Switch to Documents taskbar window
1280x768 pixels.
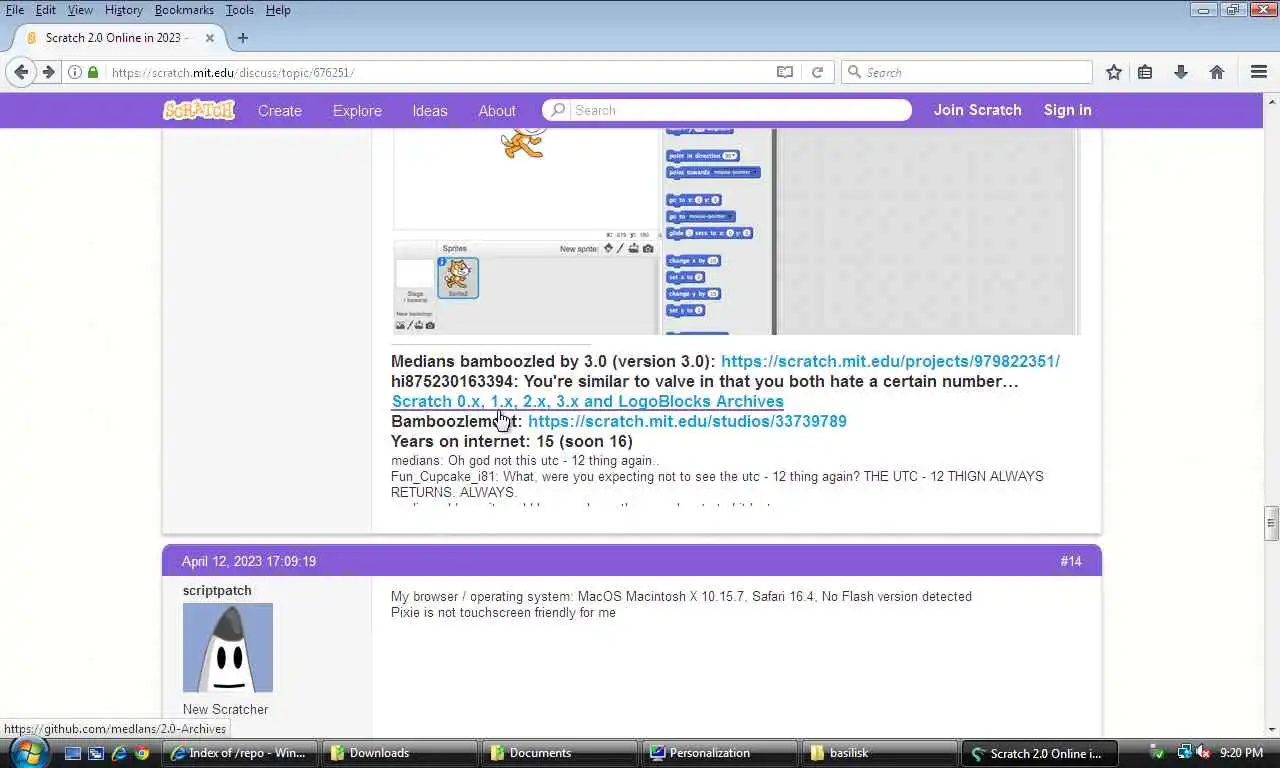coord(560,753)
